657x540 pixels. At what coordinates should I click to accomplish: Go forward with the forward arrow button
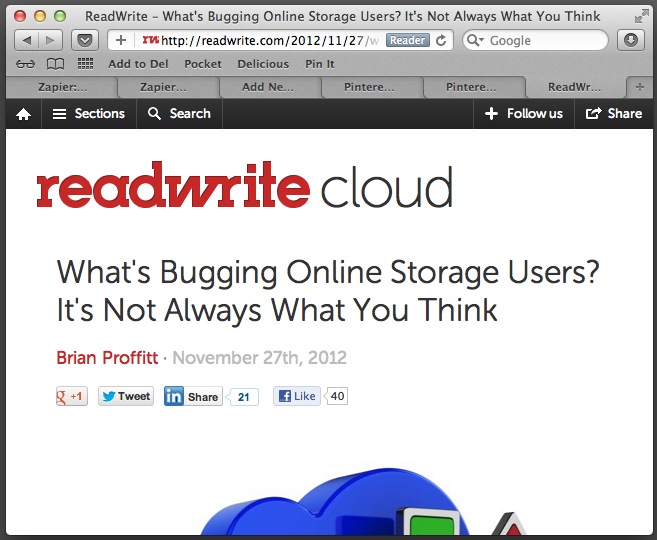pos(50,40)
